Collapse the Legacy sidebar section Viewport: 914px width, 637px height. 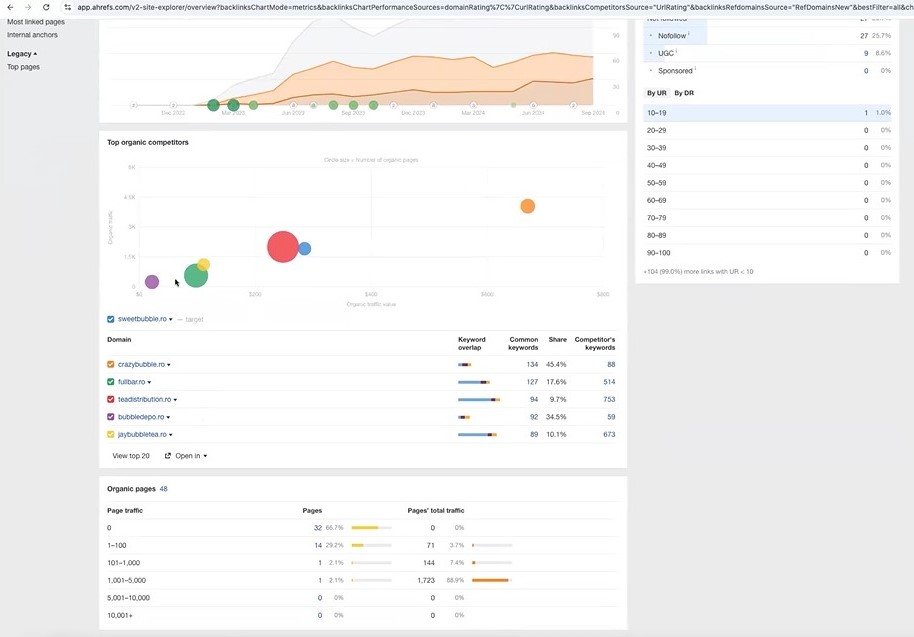click(22, 53)
